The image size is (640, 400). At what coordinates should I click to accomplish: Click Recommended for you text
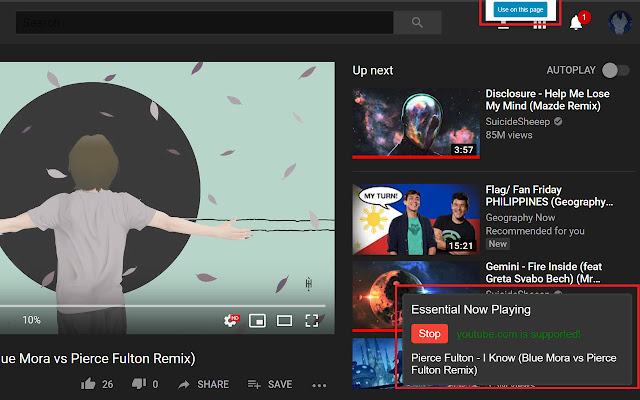(535, 231)
